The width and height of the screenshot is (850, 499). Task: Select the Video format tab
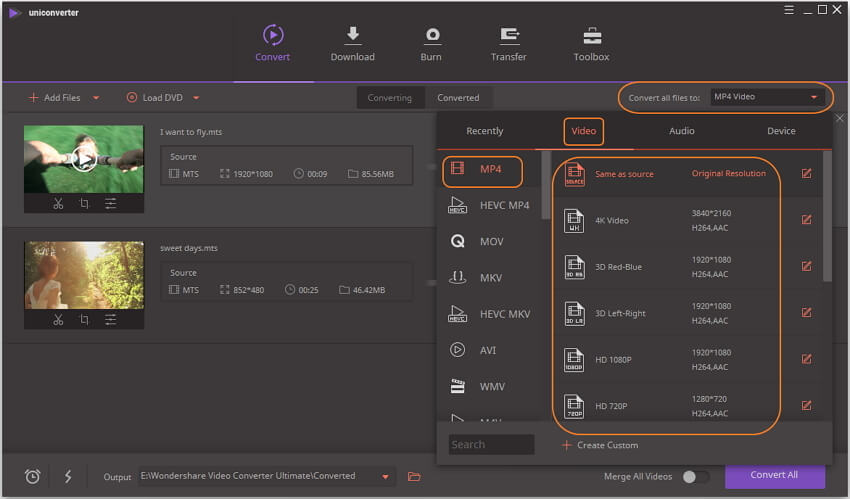583,131
